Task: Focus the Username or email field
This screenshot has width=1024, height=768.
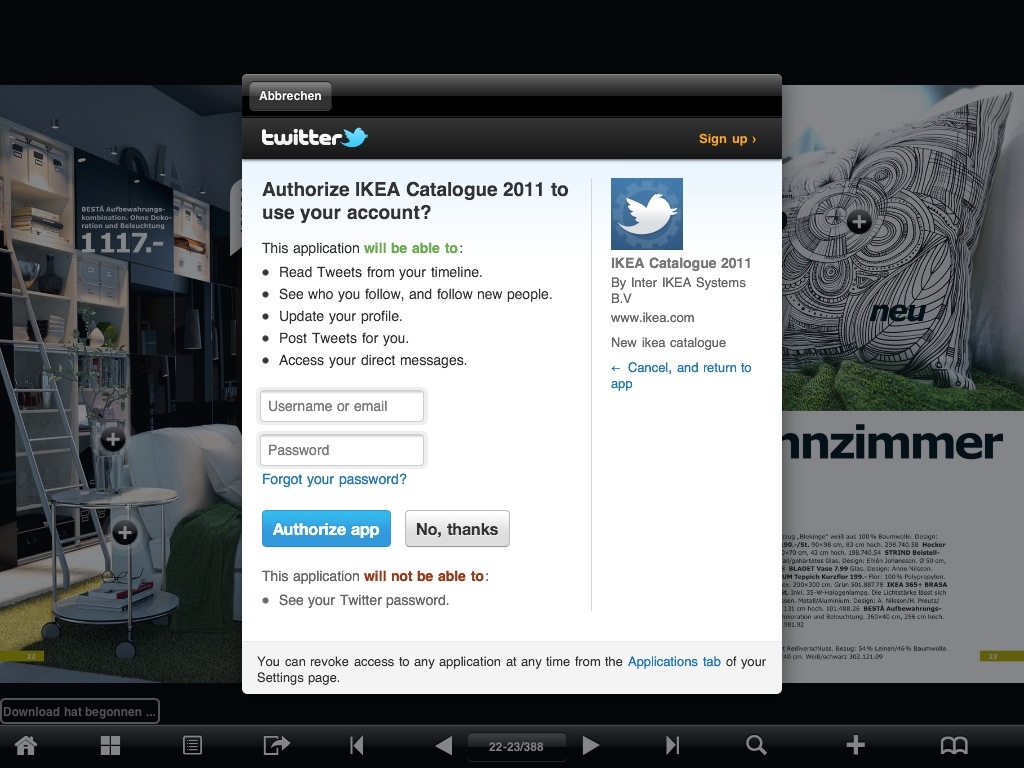Action: (342, 406)
